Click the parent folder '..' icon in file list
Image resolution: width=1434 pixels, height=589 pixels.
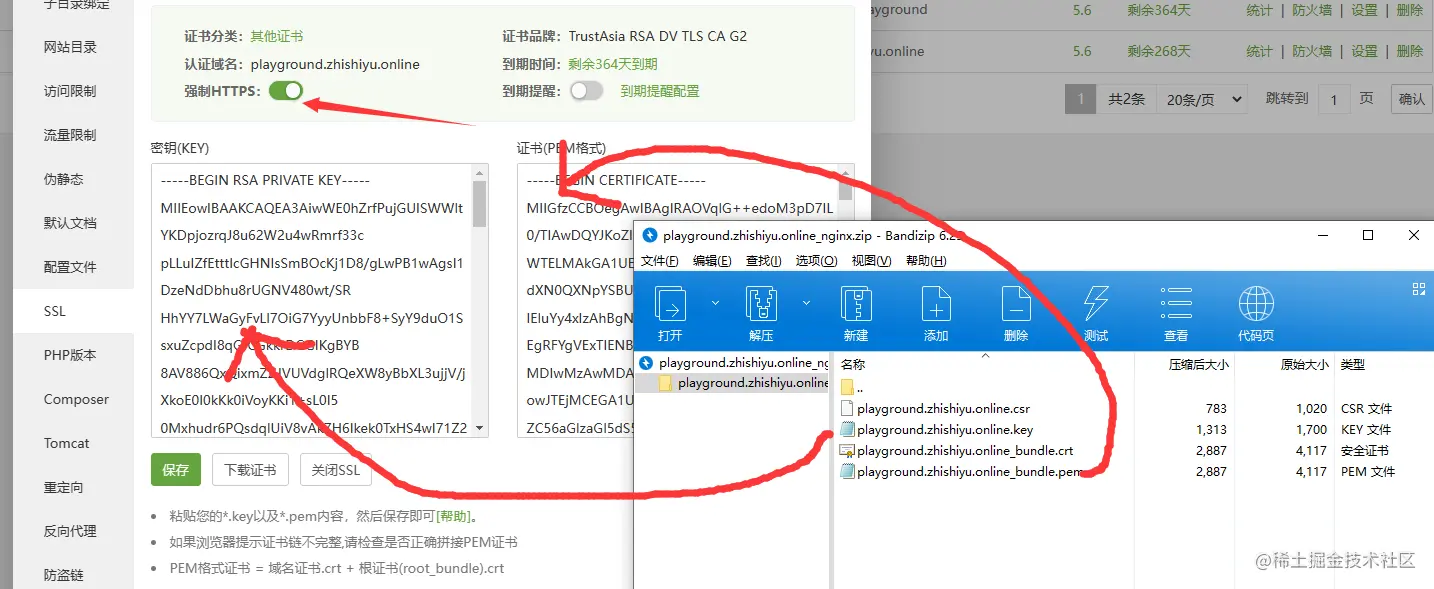[x=847, y=387]
